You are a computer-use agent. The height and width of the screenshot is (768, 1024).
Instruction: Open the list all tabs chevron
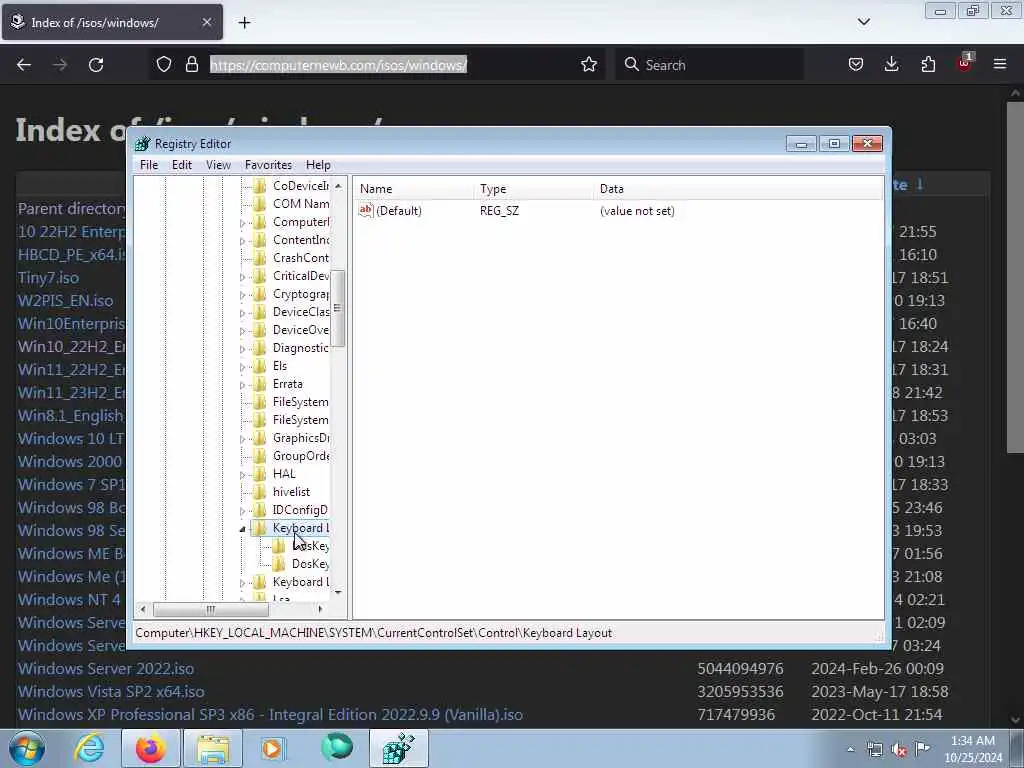pos(863,22)
